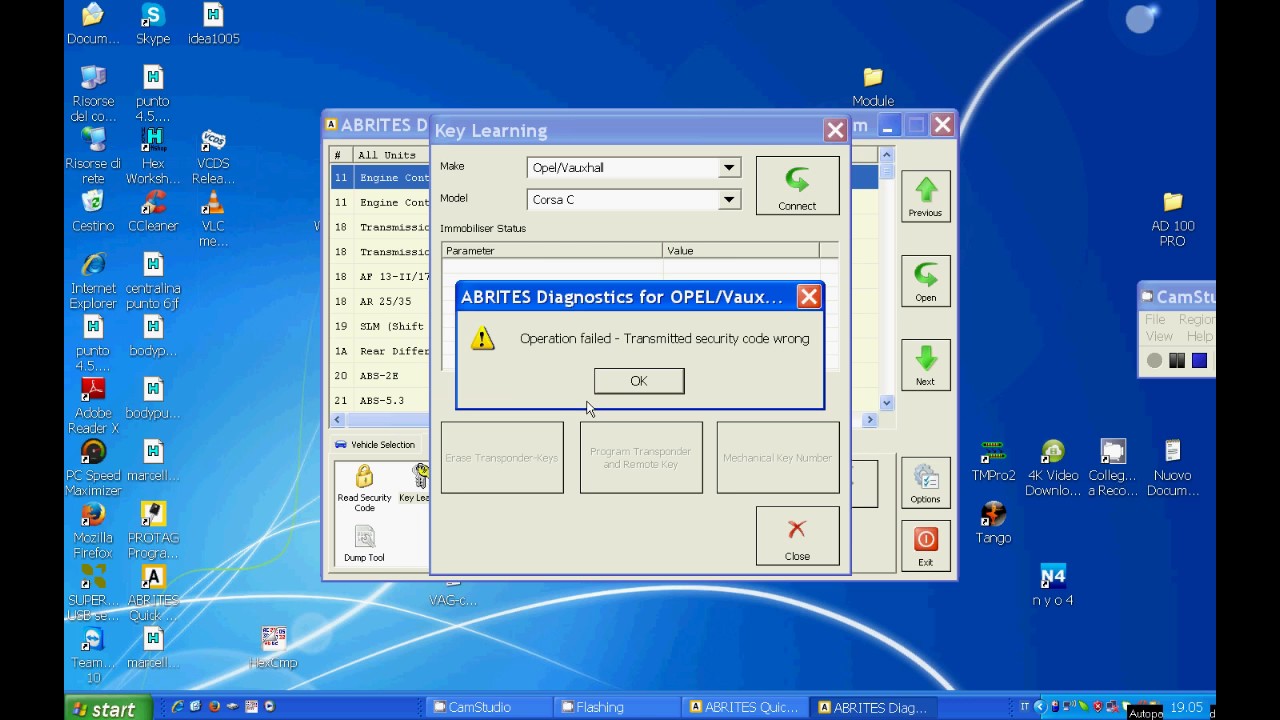Open the File menu in CamStudio
1280x720 pixels.
tap(1155, 320)
